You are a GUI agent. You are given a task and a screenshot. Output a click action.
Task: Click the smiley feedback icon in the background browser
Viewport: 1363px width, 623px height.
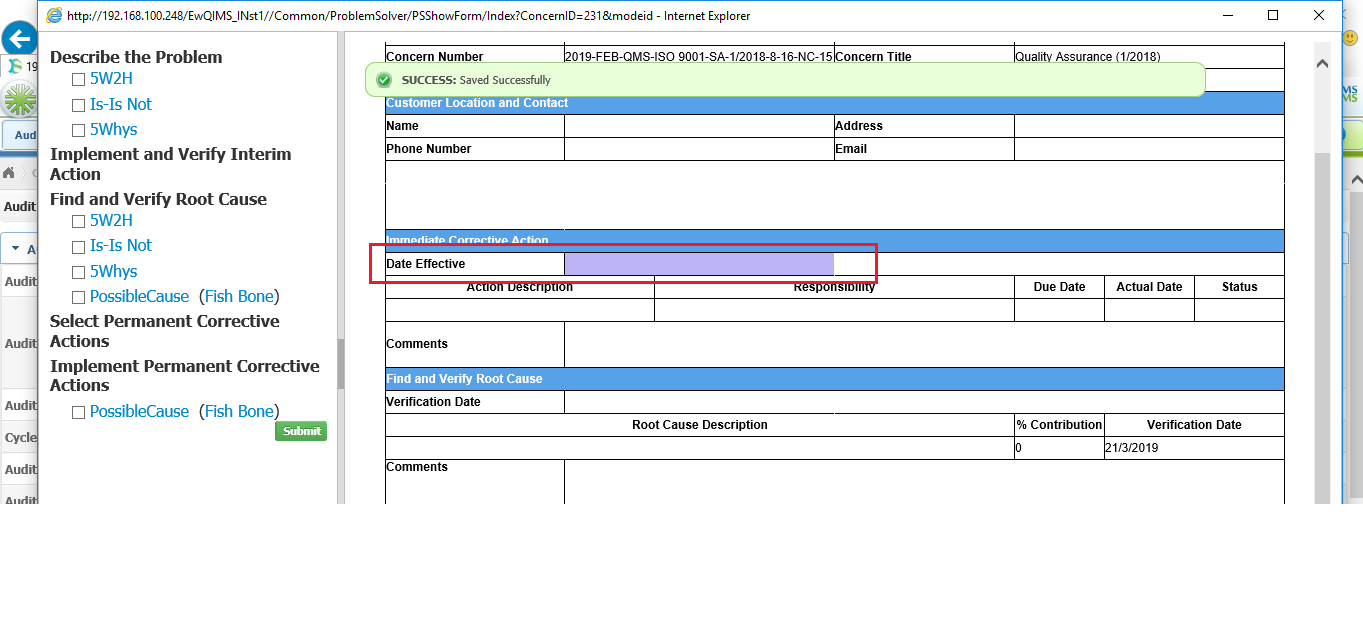pos(1350,38)
